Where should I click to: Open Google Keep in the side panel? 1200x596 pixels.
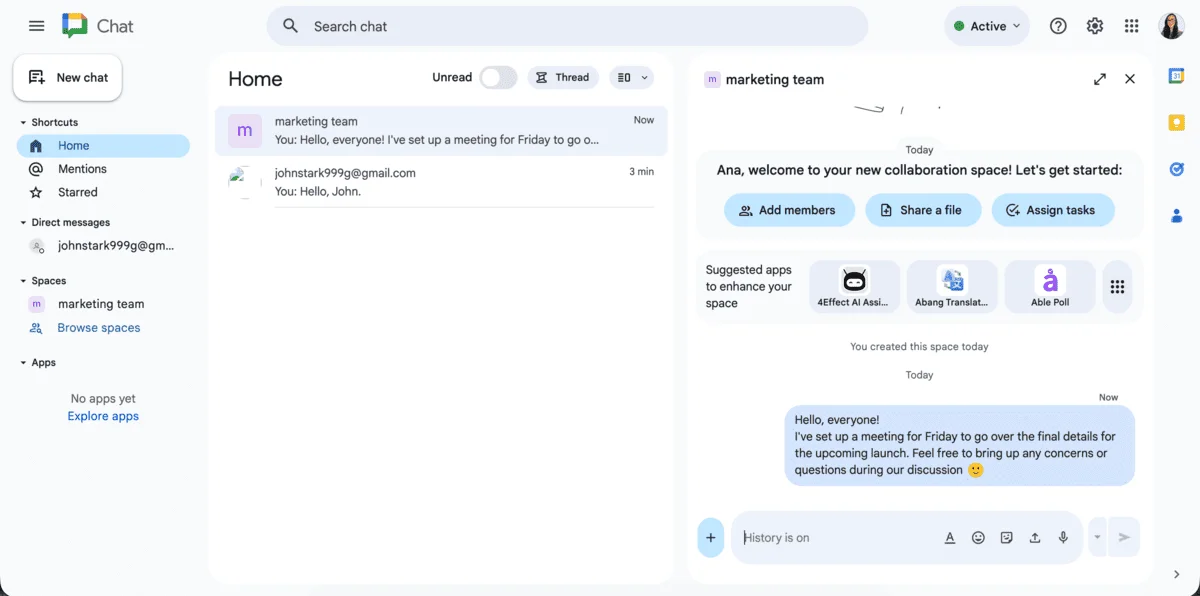[x=1176, y=122]
